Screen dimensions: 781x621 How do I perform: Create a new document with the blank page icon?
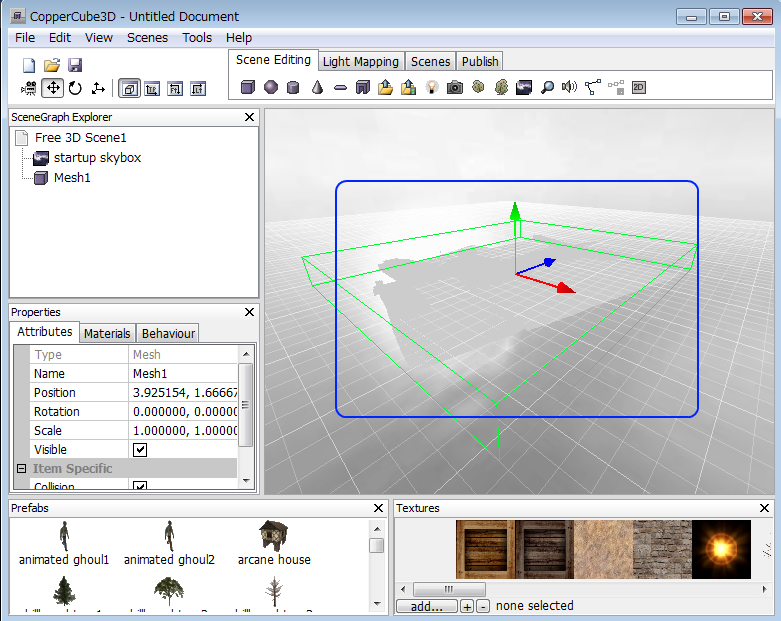point(29,65)
